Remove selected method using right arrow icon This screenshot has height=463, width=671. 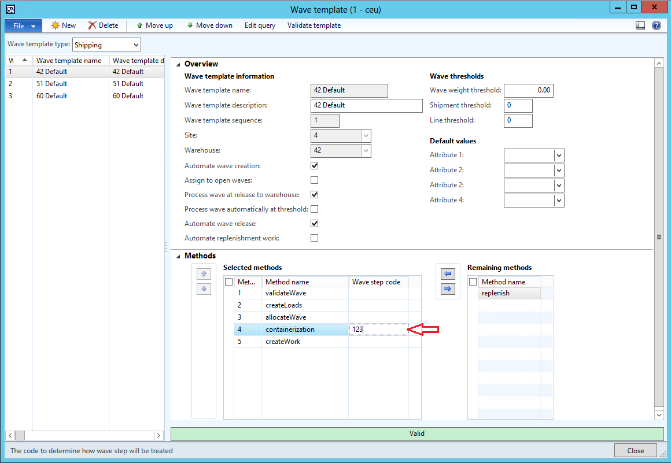coord(446,289)
